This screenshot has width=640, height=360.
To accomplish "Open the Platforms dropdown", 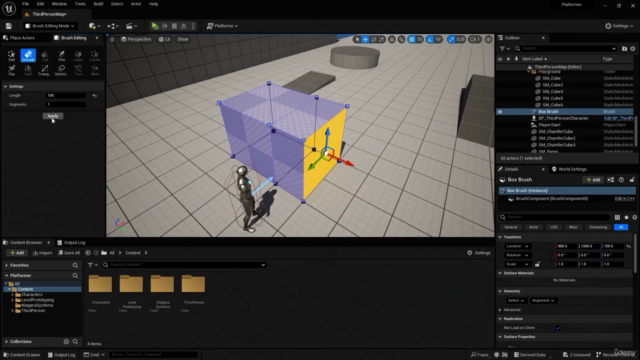I will point(222,26).
